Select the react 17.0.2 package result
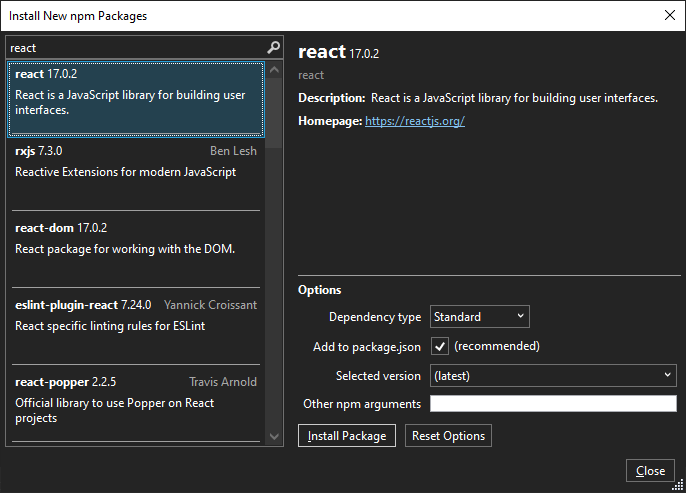The width and height of the screenshot is (686, 493). 136,99
